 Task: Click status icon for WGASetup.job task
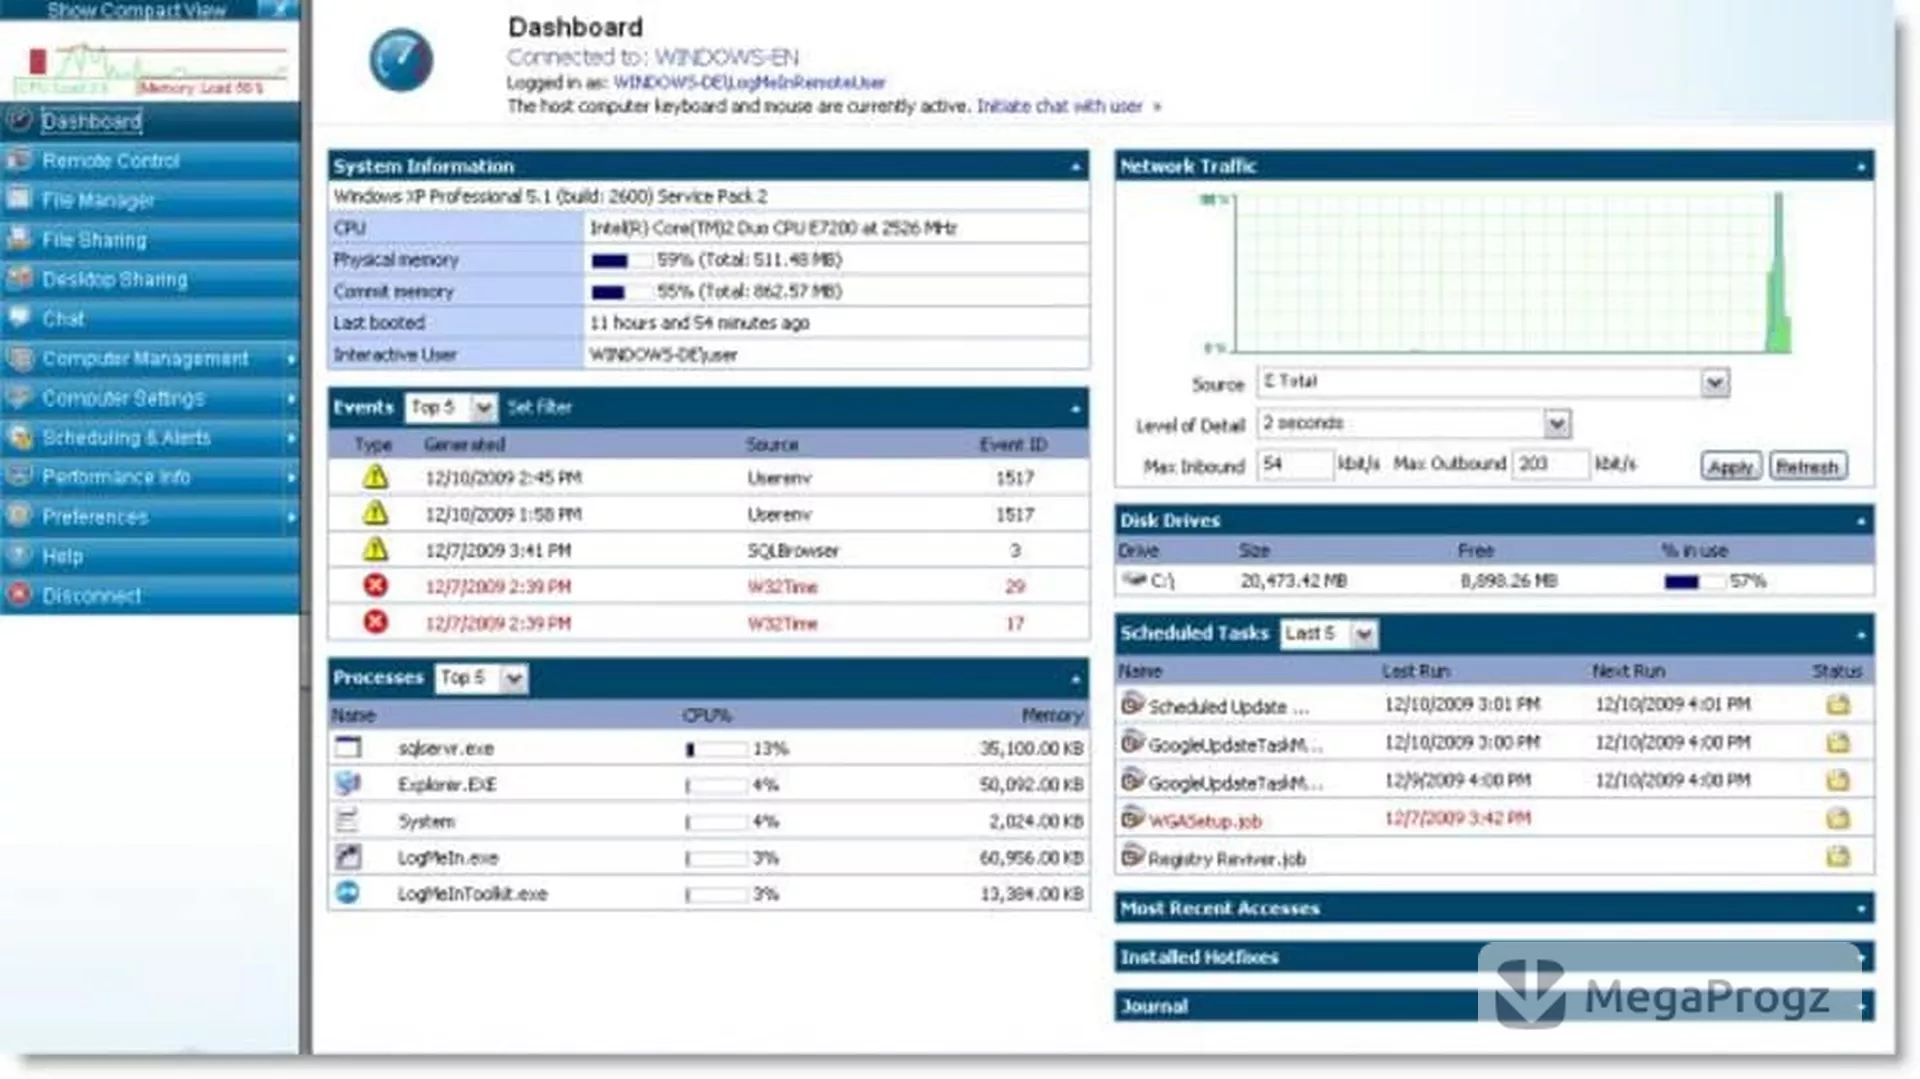(1838, 819)
